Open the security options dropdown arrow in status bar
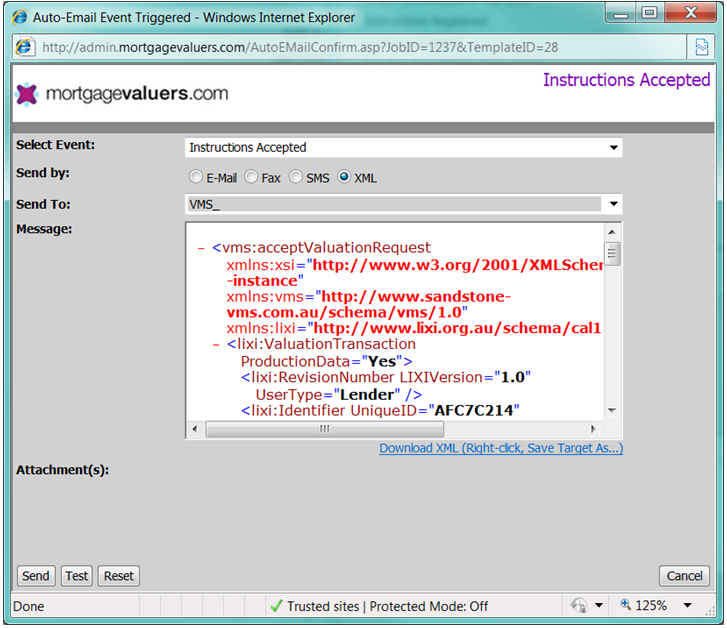This screenshot has height=628, width=727. [599, 605]
